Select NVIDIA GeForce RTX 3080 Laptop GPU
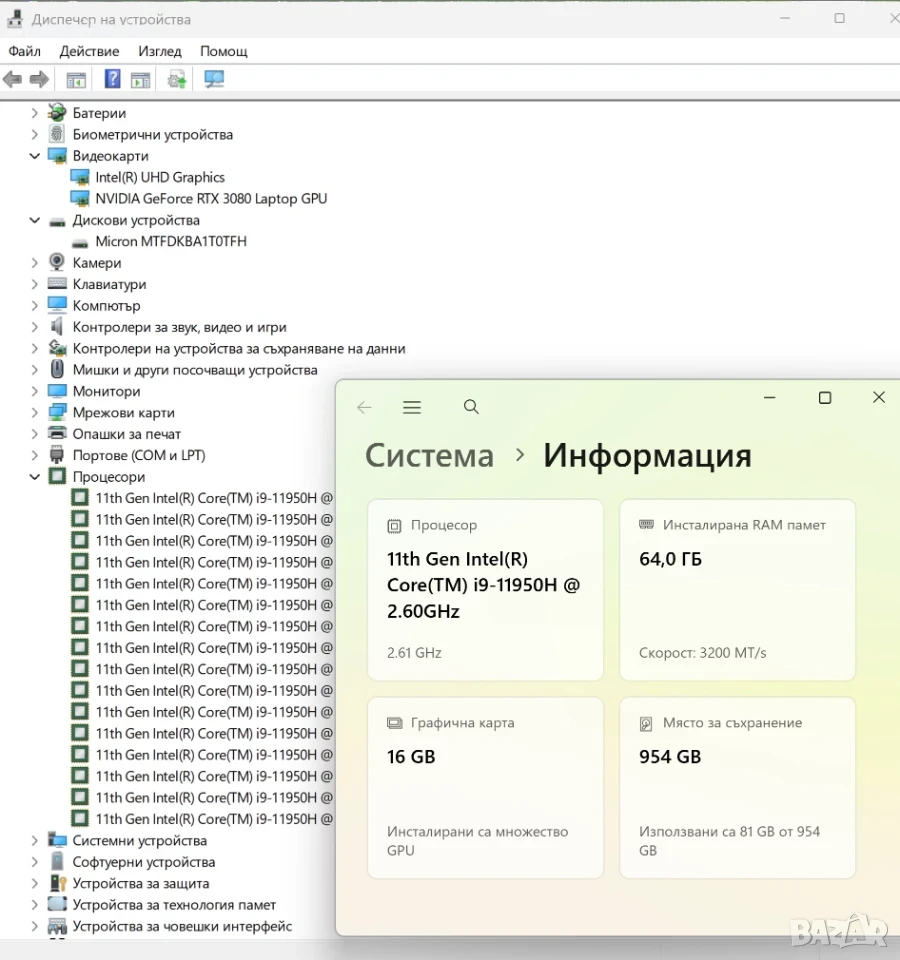The height and width of the screenshot is (960, 900). tap(211, 199)
